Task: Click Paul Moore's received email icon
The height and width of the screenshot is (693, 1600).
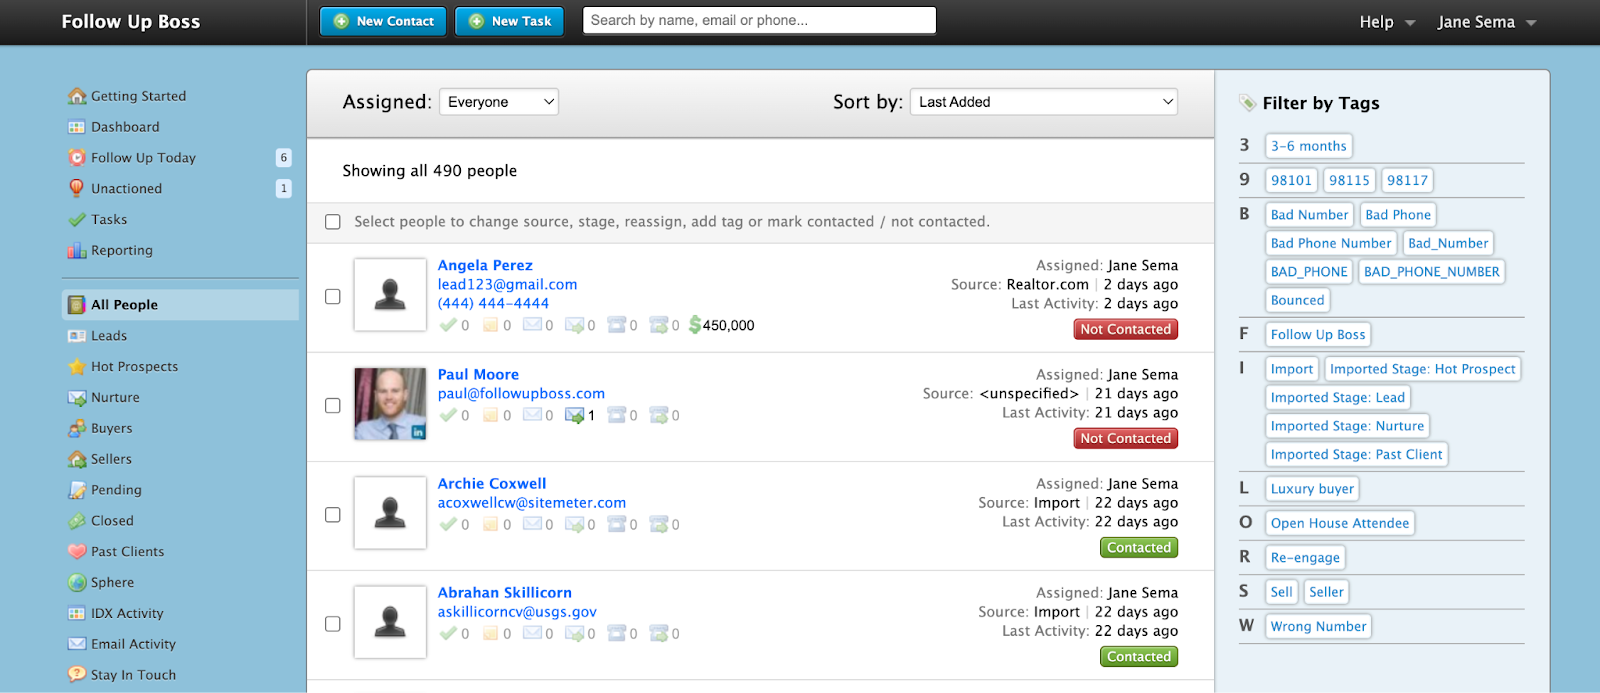Action: (575, 415)
